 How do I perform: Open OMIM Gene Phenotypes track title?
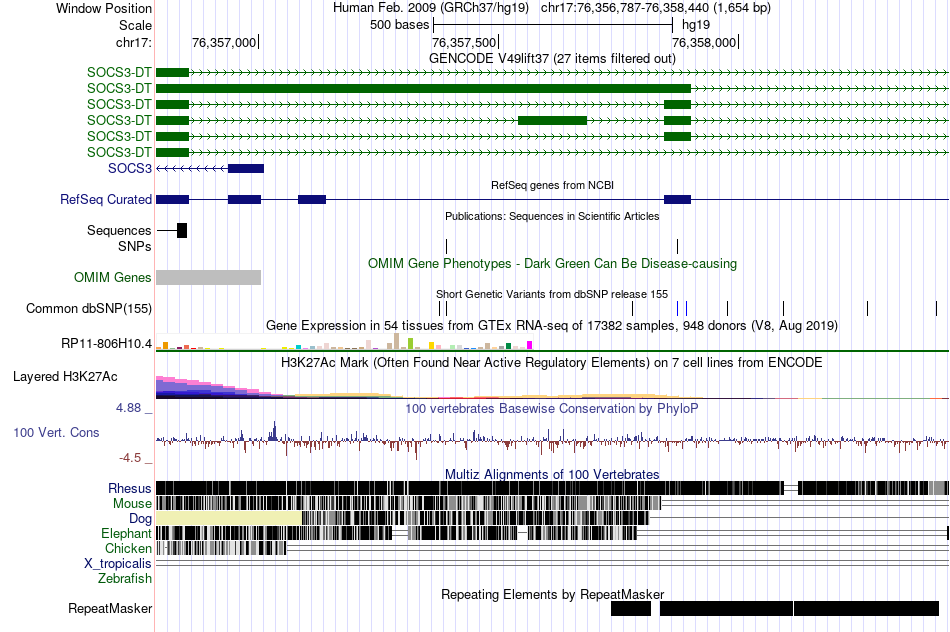(552, 264)
